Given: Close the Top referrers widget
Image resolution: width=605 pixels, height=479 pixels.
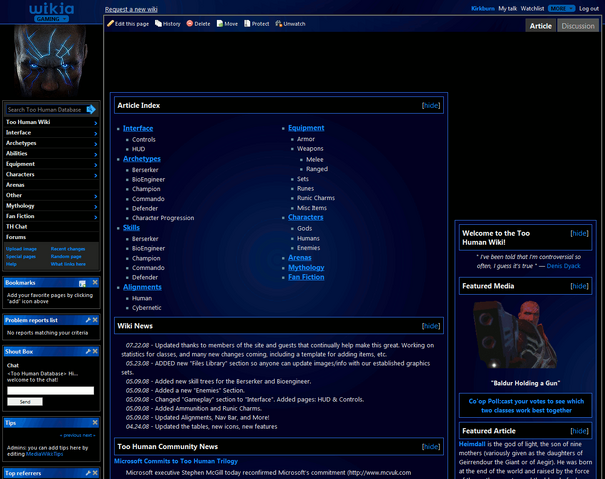Looking at the screenshot, I should tap(95, 473).
